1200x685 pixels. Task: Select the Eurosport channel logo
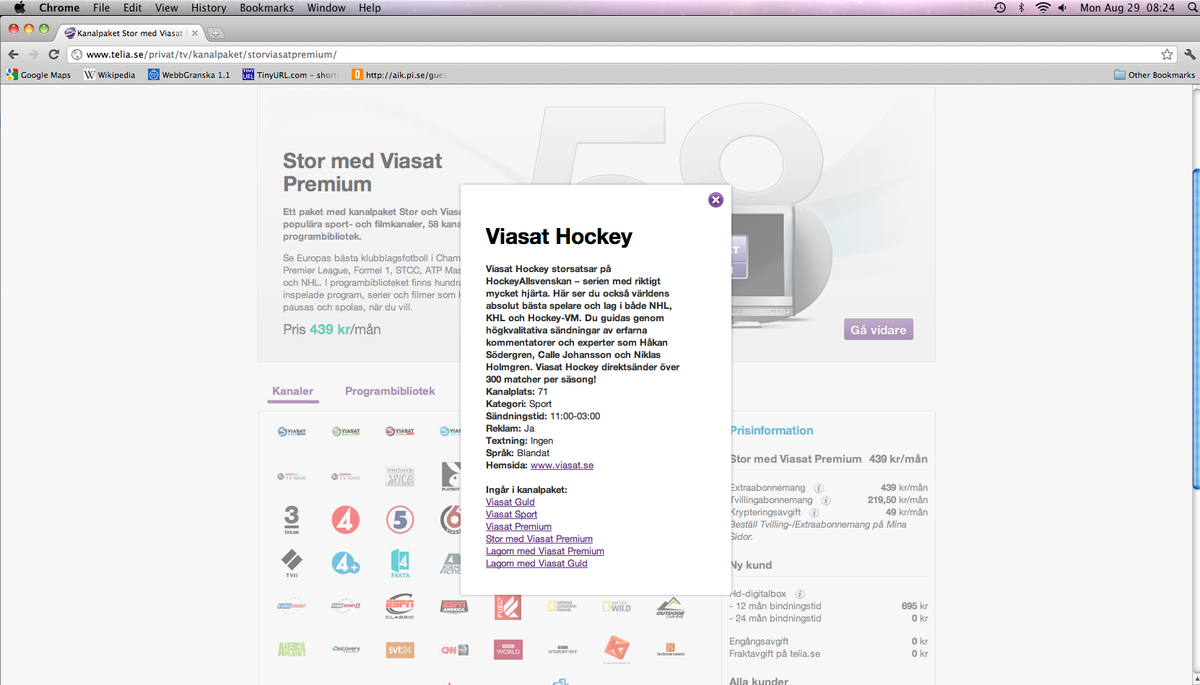point(291,606)
